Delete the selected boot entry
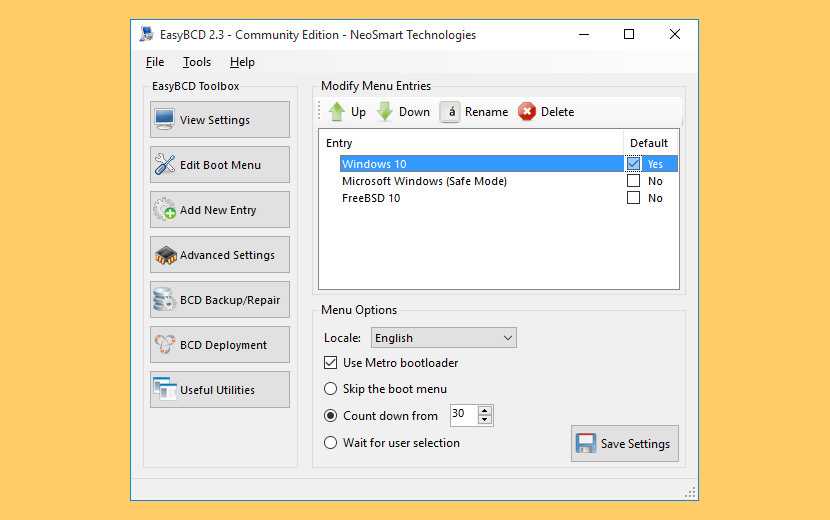The height and width of the screenshot is (520, 830). (546, 112)
